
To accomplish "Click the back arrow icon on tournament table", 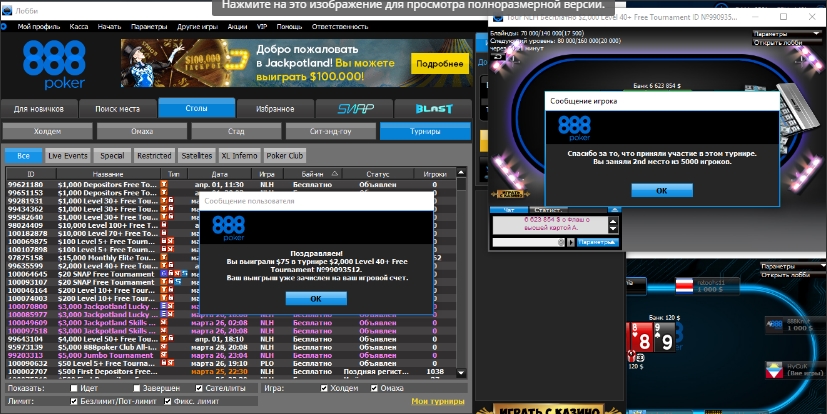I will [x=497, y=57].
